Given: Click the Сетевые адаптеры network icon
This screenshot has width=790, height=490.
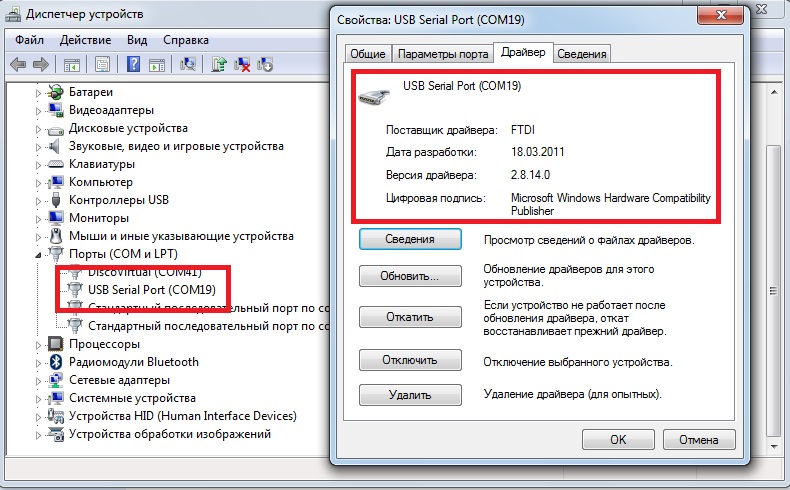Looking at the screenshot, I should (x=55, y=380).
